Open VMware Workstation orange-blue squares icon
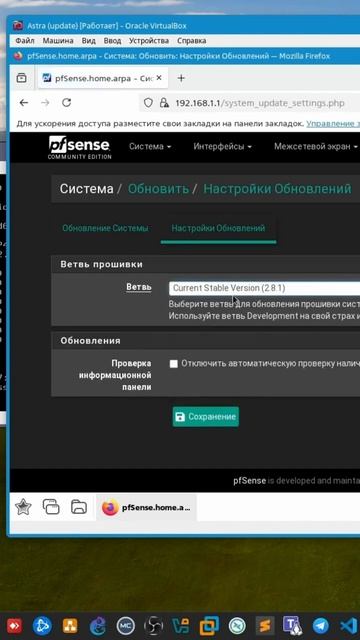The image size is (360, 640). click(x=209, y=626)
